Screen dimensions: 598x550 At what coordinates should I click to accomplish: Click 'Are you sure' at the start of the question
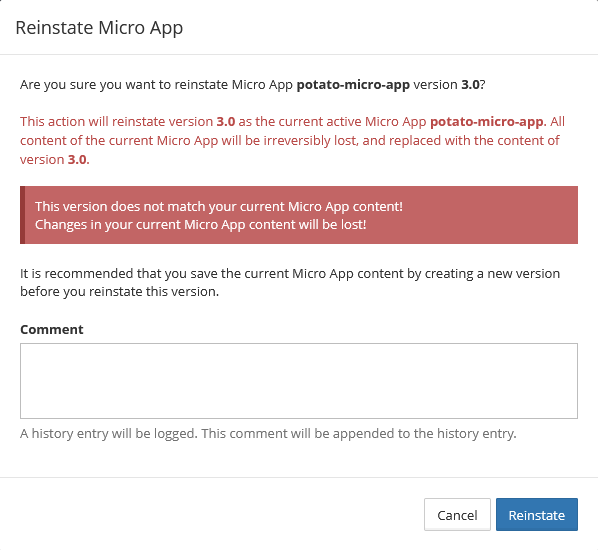[57, 85]
